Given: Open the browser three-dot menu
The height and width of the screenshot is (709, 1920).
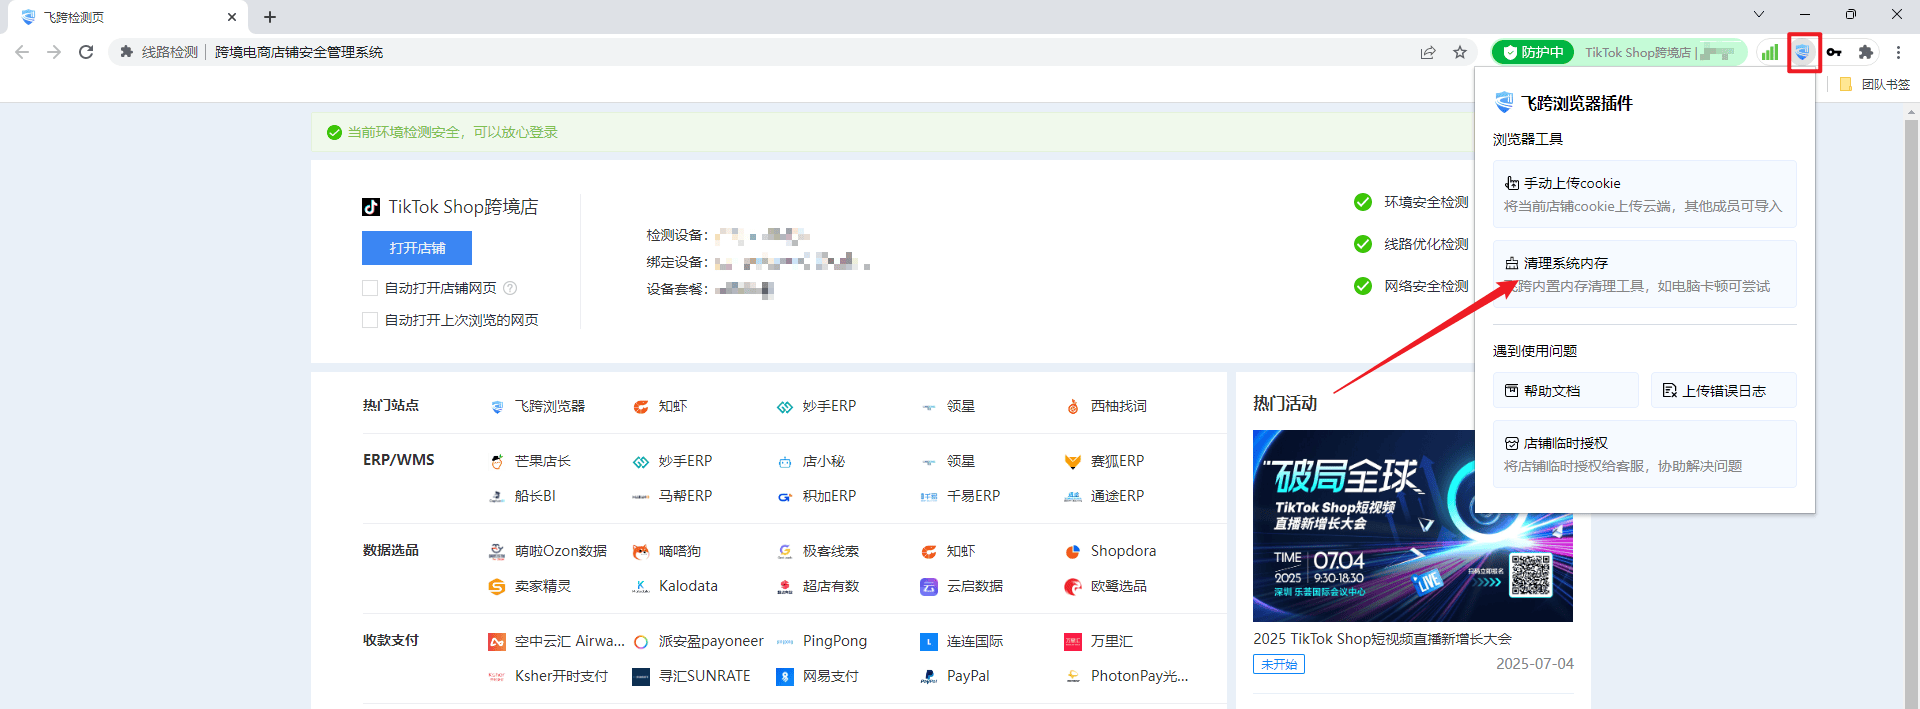Looking at the screenshot, I should pos(1898,52).
